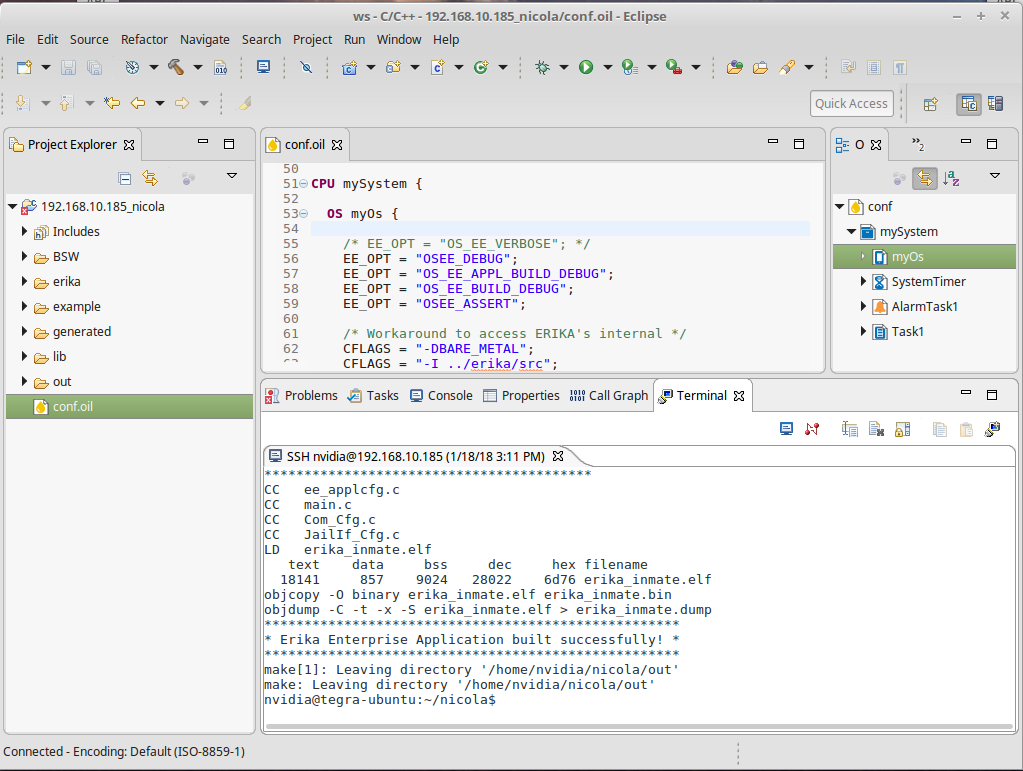Switch to the Problems tab
Screen dimensions: 1023x771
301,396
